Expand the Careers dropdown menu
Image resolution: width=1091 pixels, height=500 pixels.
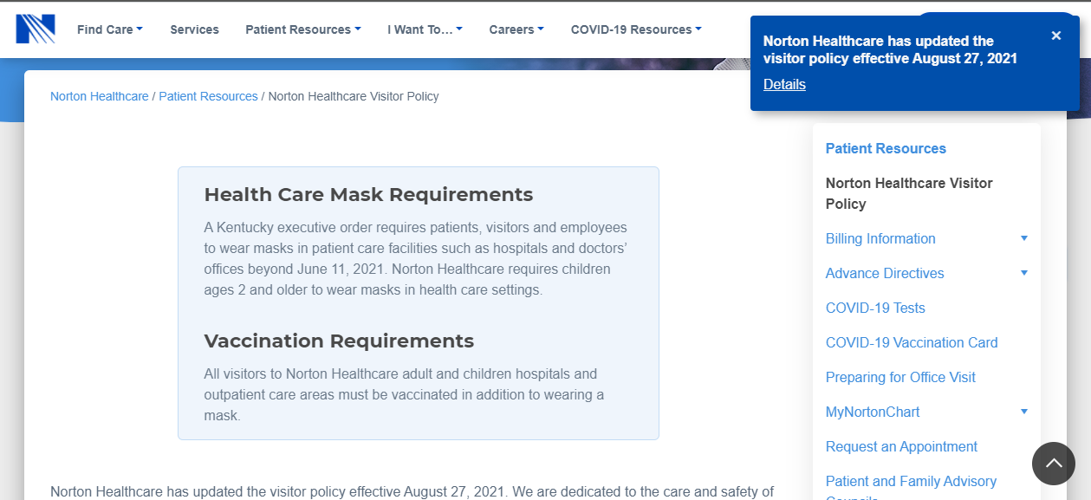click(516, 29)
